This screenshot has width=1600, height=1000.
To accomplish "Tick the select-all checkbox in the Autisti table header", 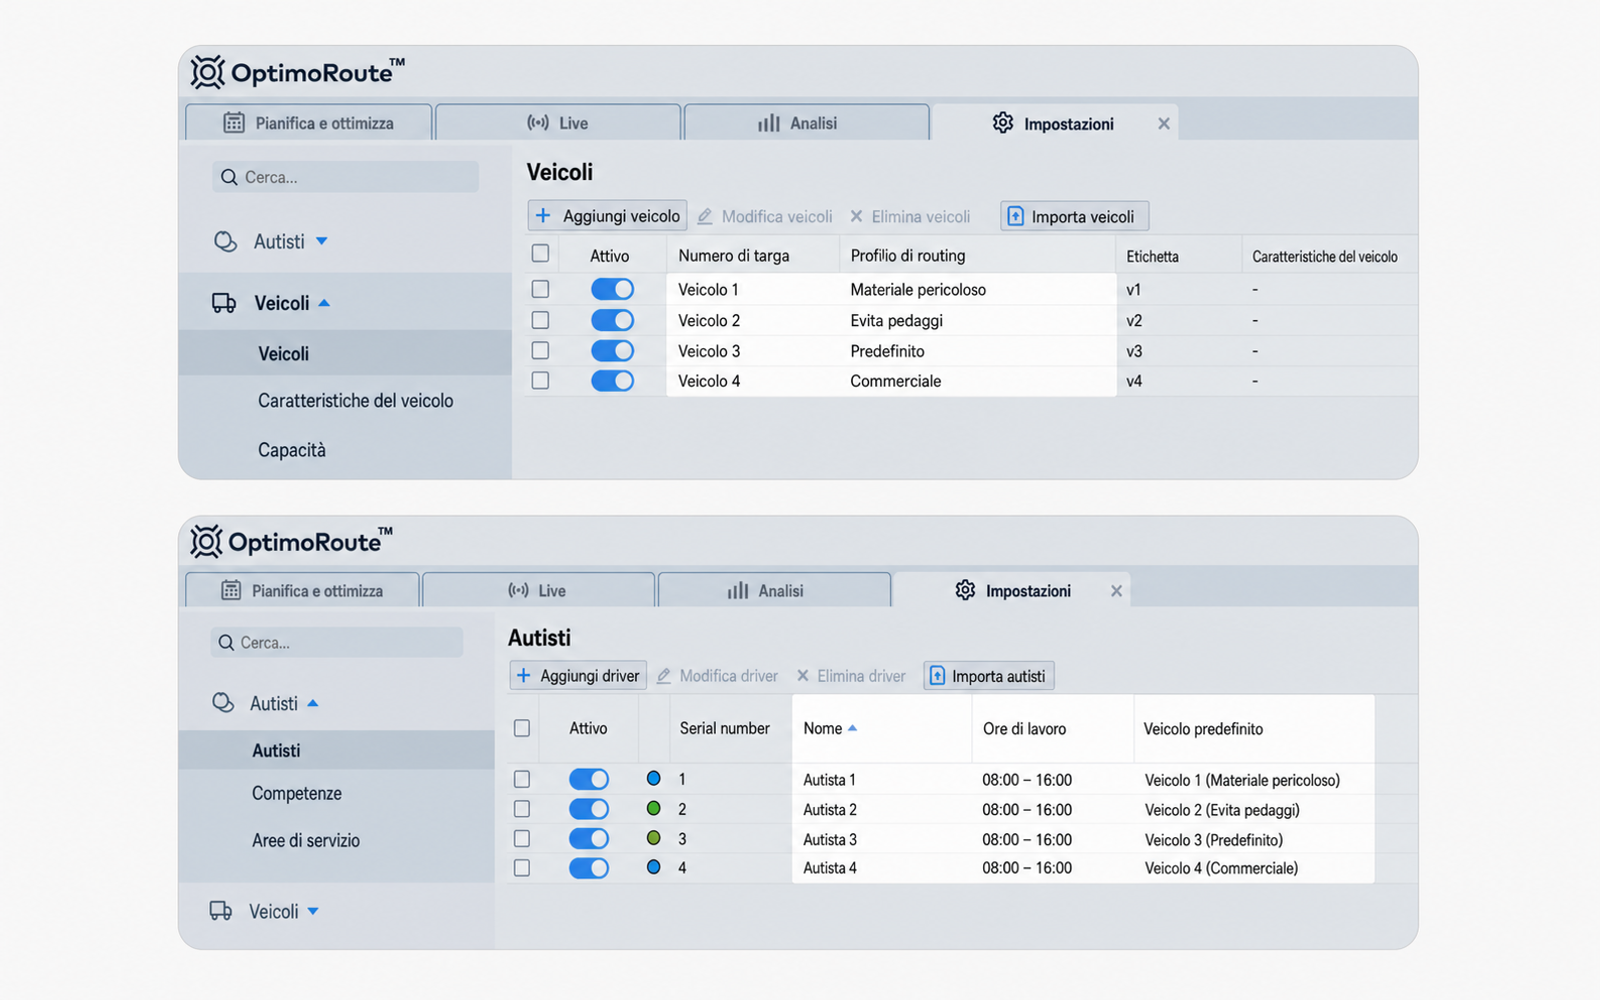I will point(522,728).
